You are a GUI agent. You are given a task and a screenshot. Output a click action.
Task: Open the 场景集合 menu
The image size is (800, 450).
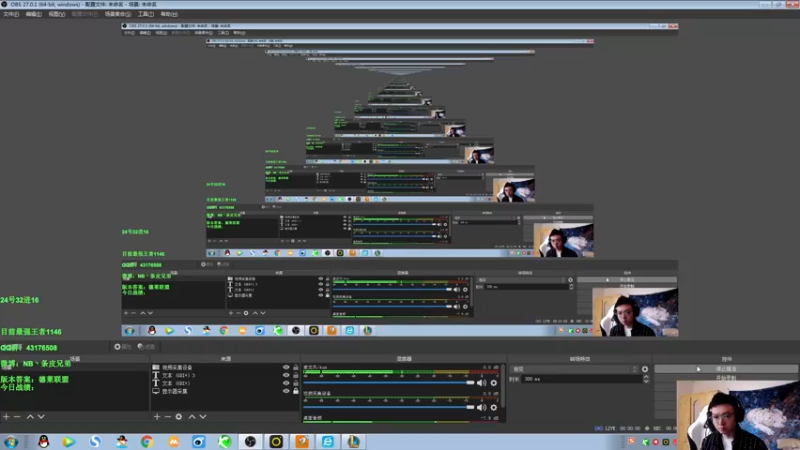pyautogui.click(x=118, y=14)
